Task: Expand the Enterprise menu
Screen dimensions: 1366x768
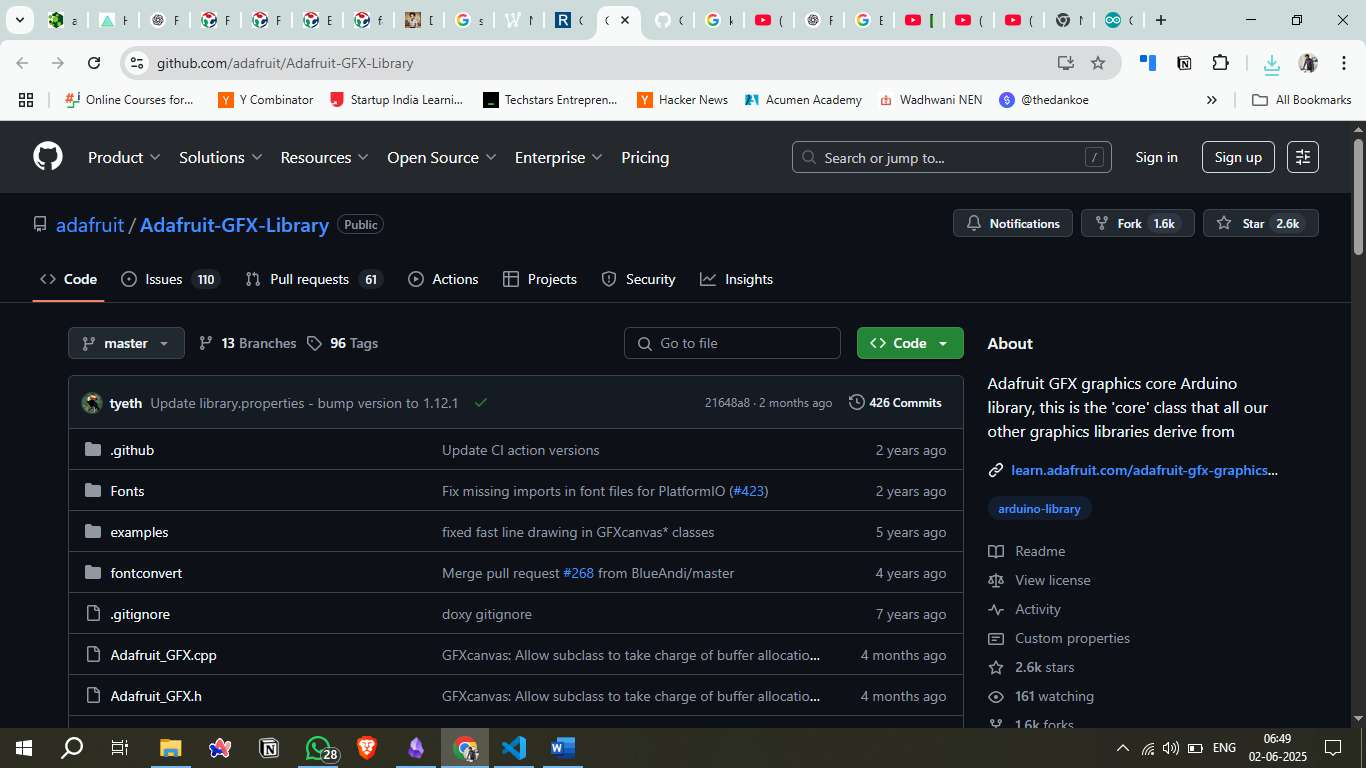Action: coord(559,157)
